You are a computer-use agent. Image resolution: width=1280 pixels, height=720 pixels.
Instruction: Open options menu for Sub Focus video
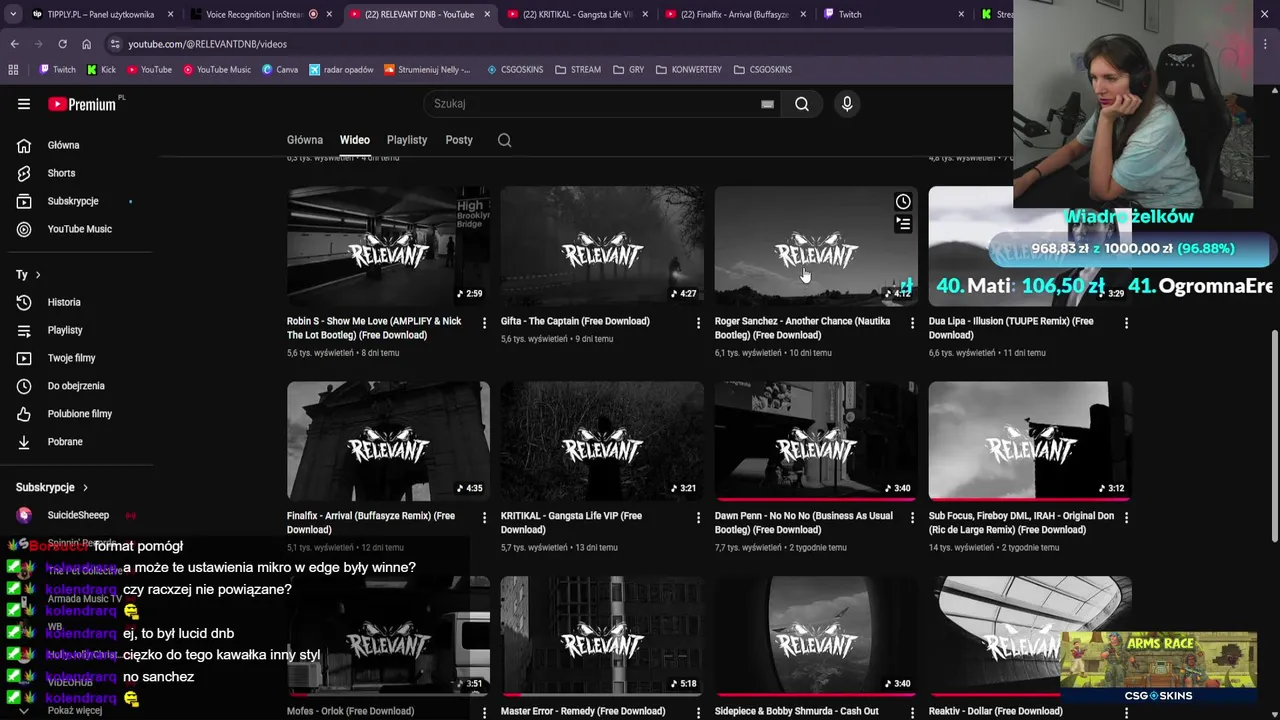click(1126, 518)
